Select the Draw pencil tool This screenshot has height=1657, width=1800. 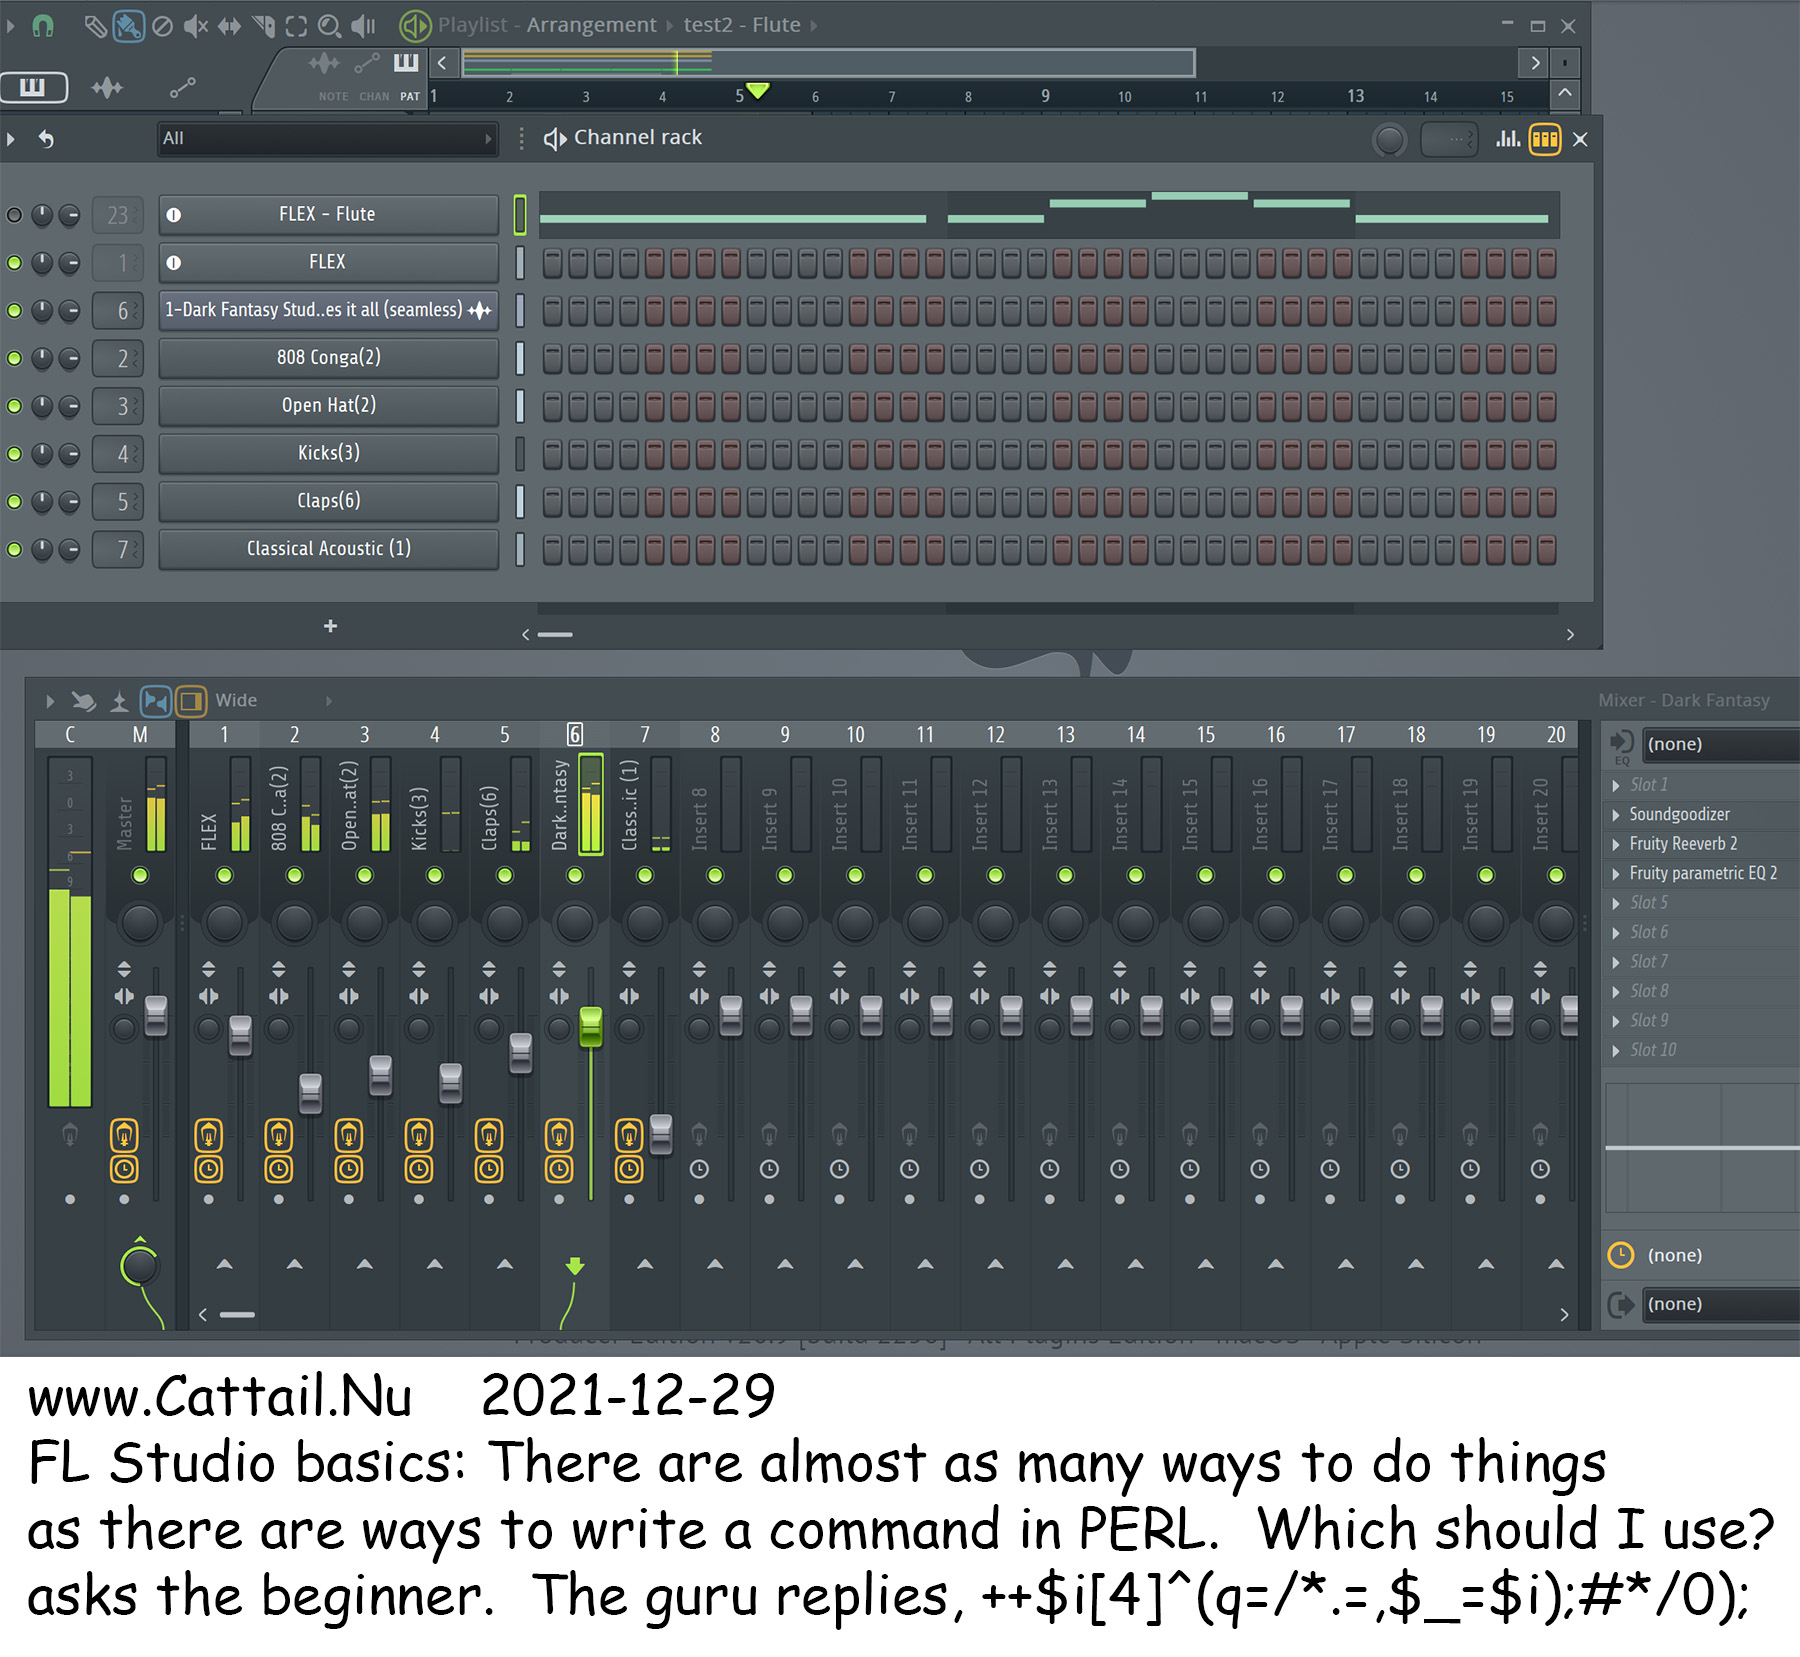click(95, 26)
